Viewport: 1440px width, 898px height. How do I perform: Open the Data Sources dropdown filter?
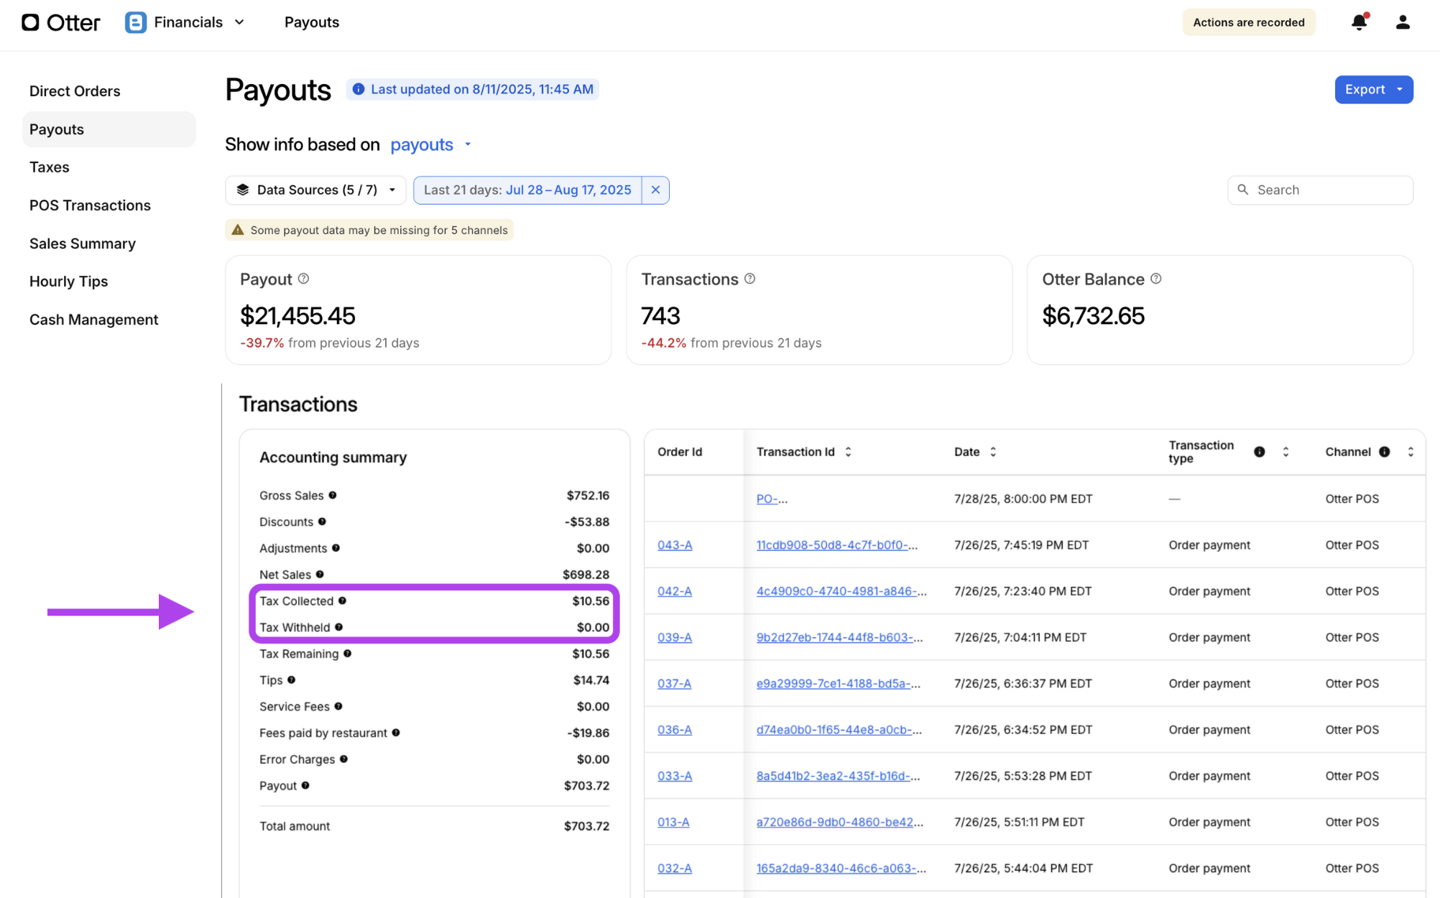click(316, 190)
